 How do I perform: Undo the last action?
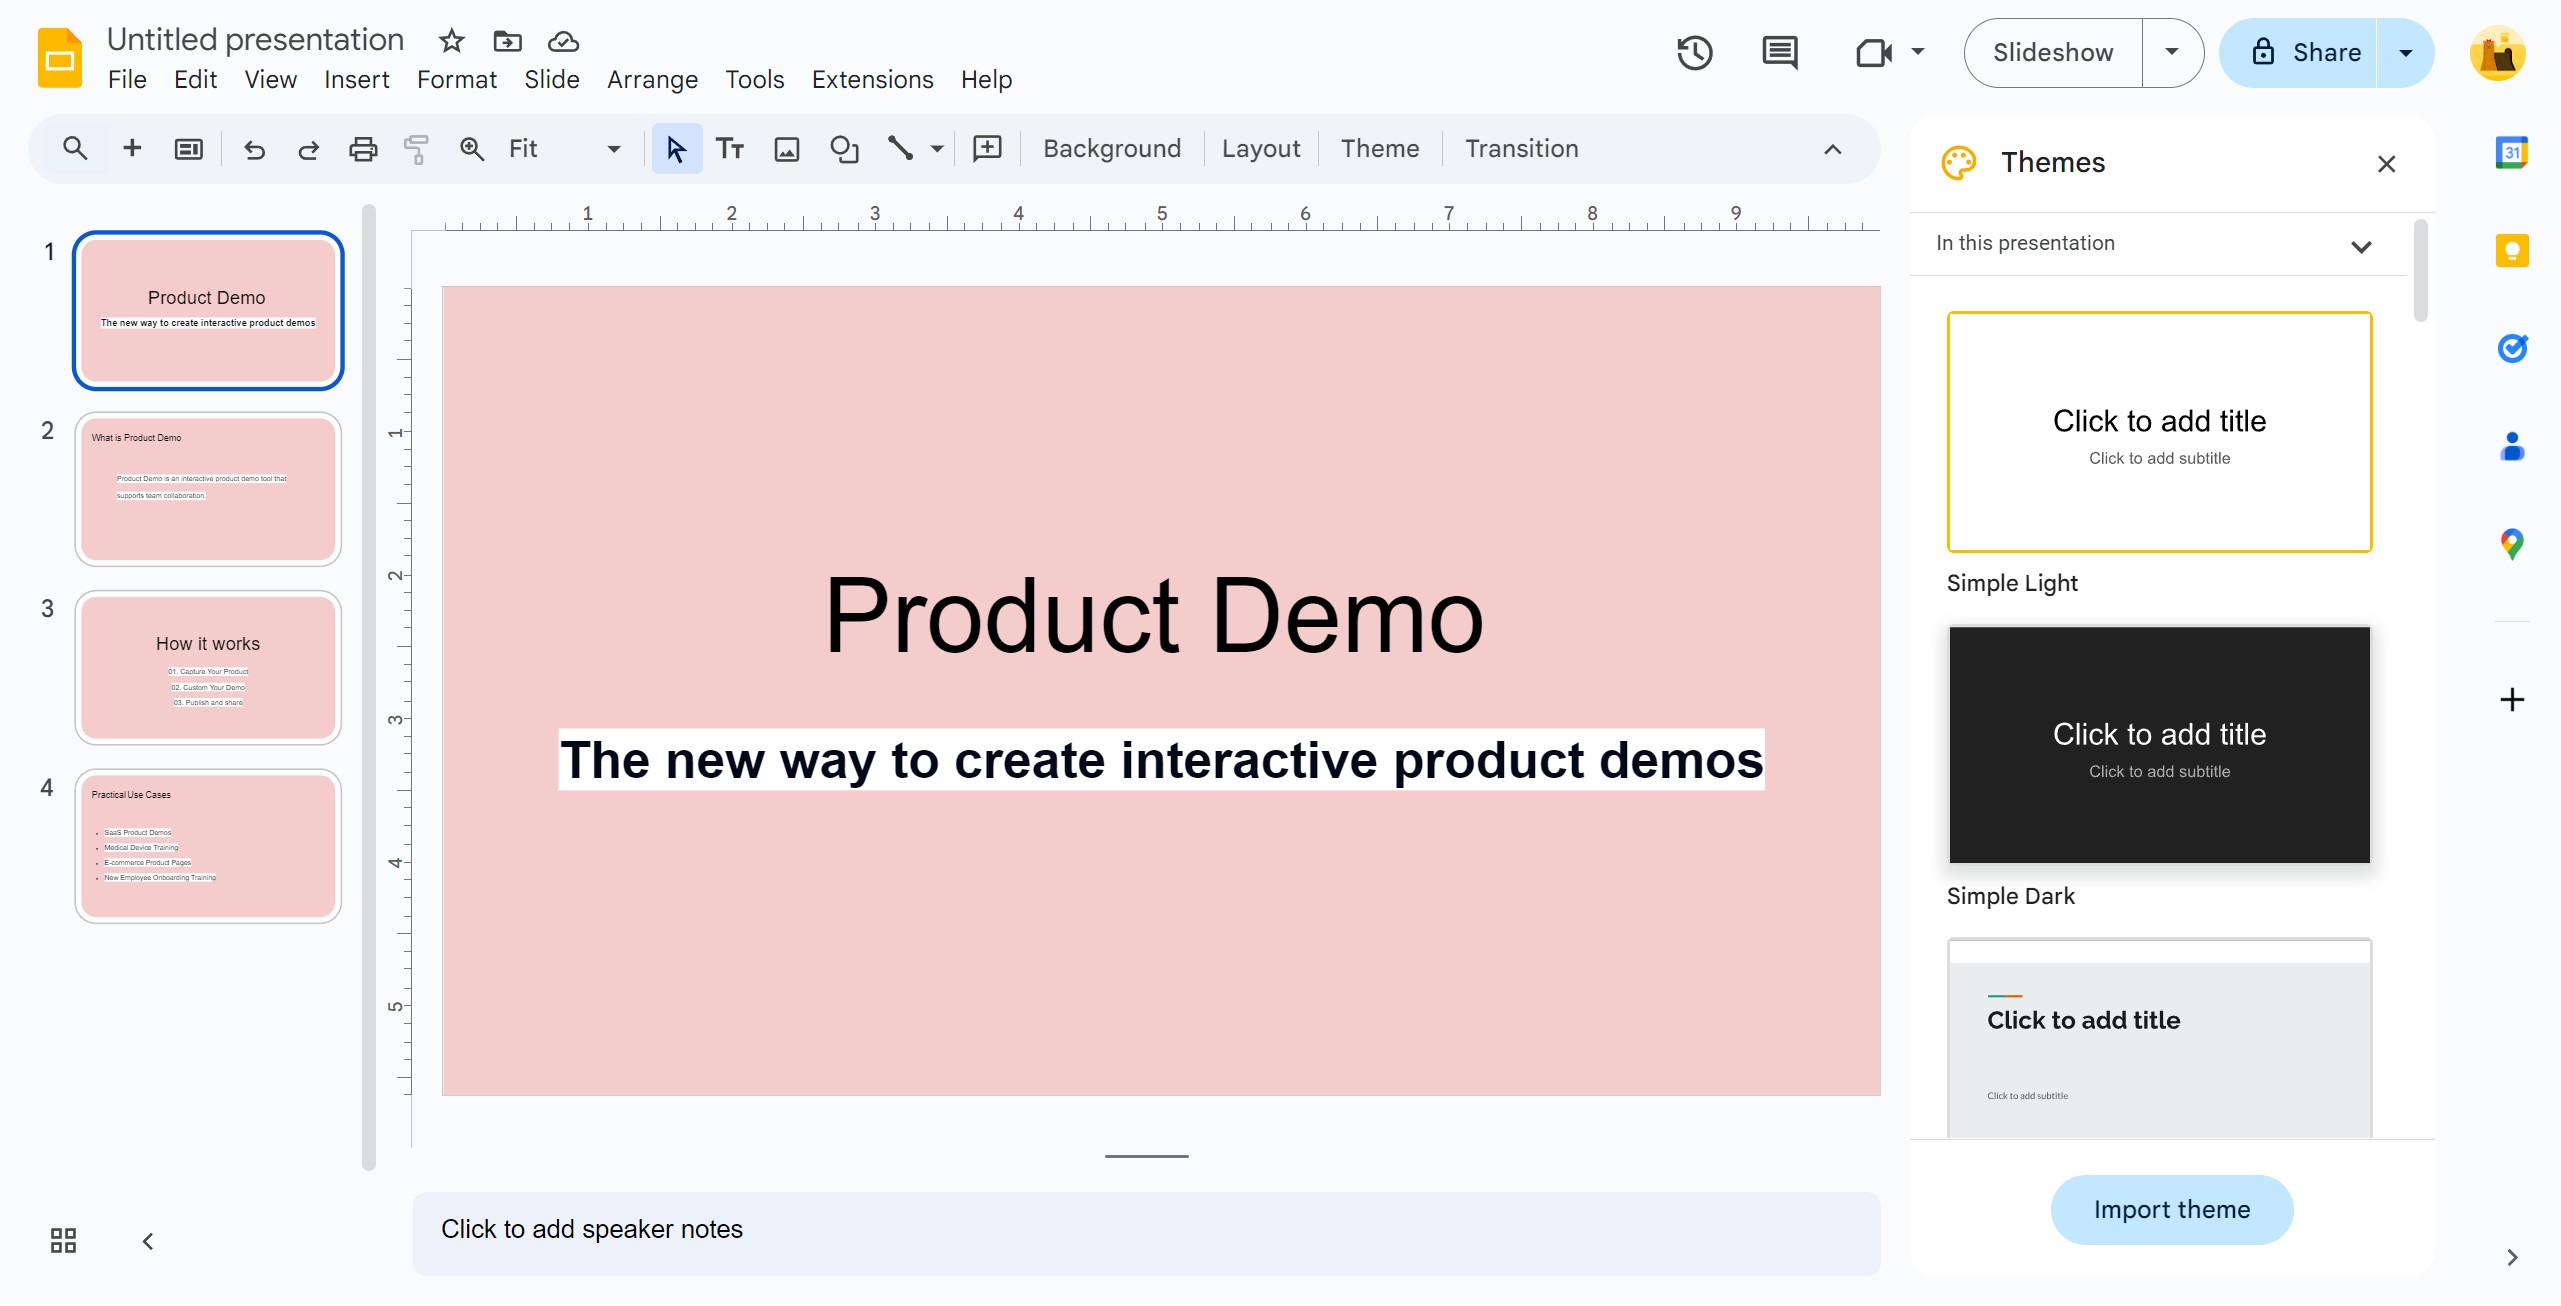click(x=254, y=149)
